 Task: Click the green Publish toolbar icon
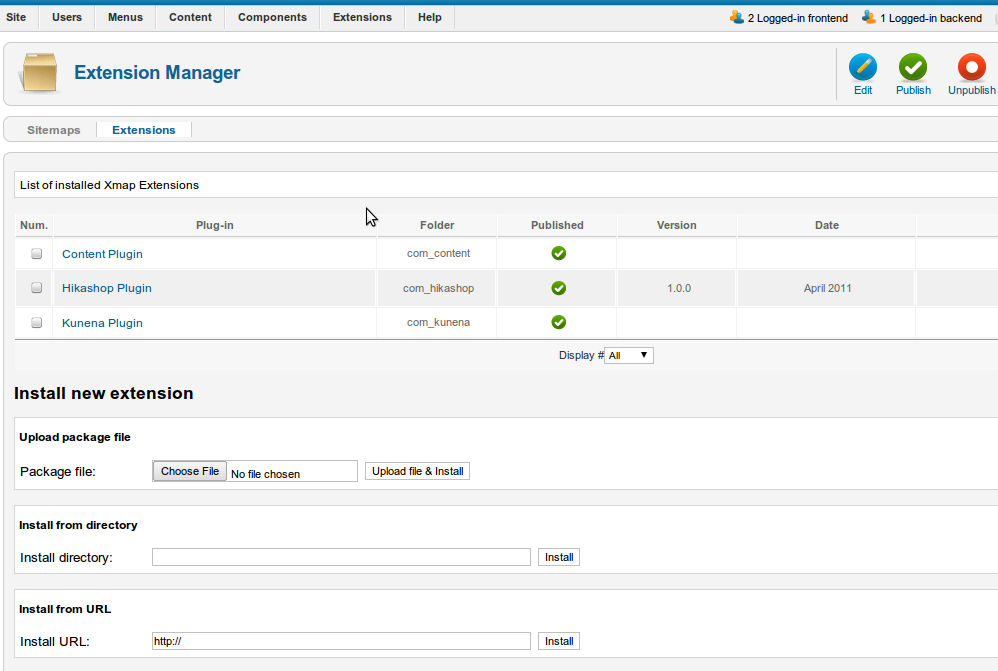coord(912,68)
